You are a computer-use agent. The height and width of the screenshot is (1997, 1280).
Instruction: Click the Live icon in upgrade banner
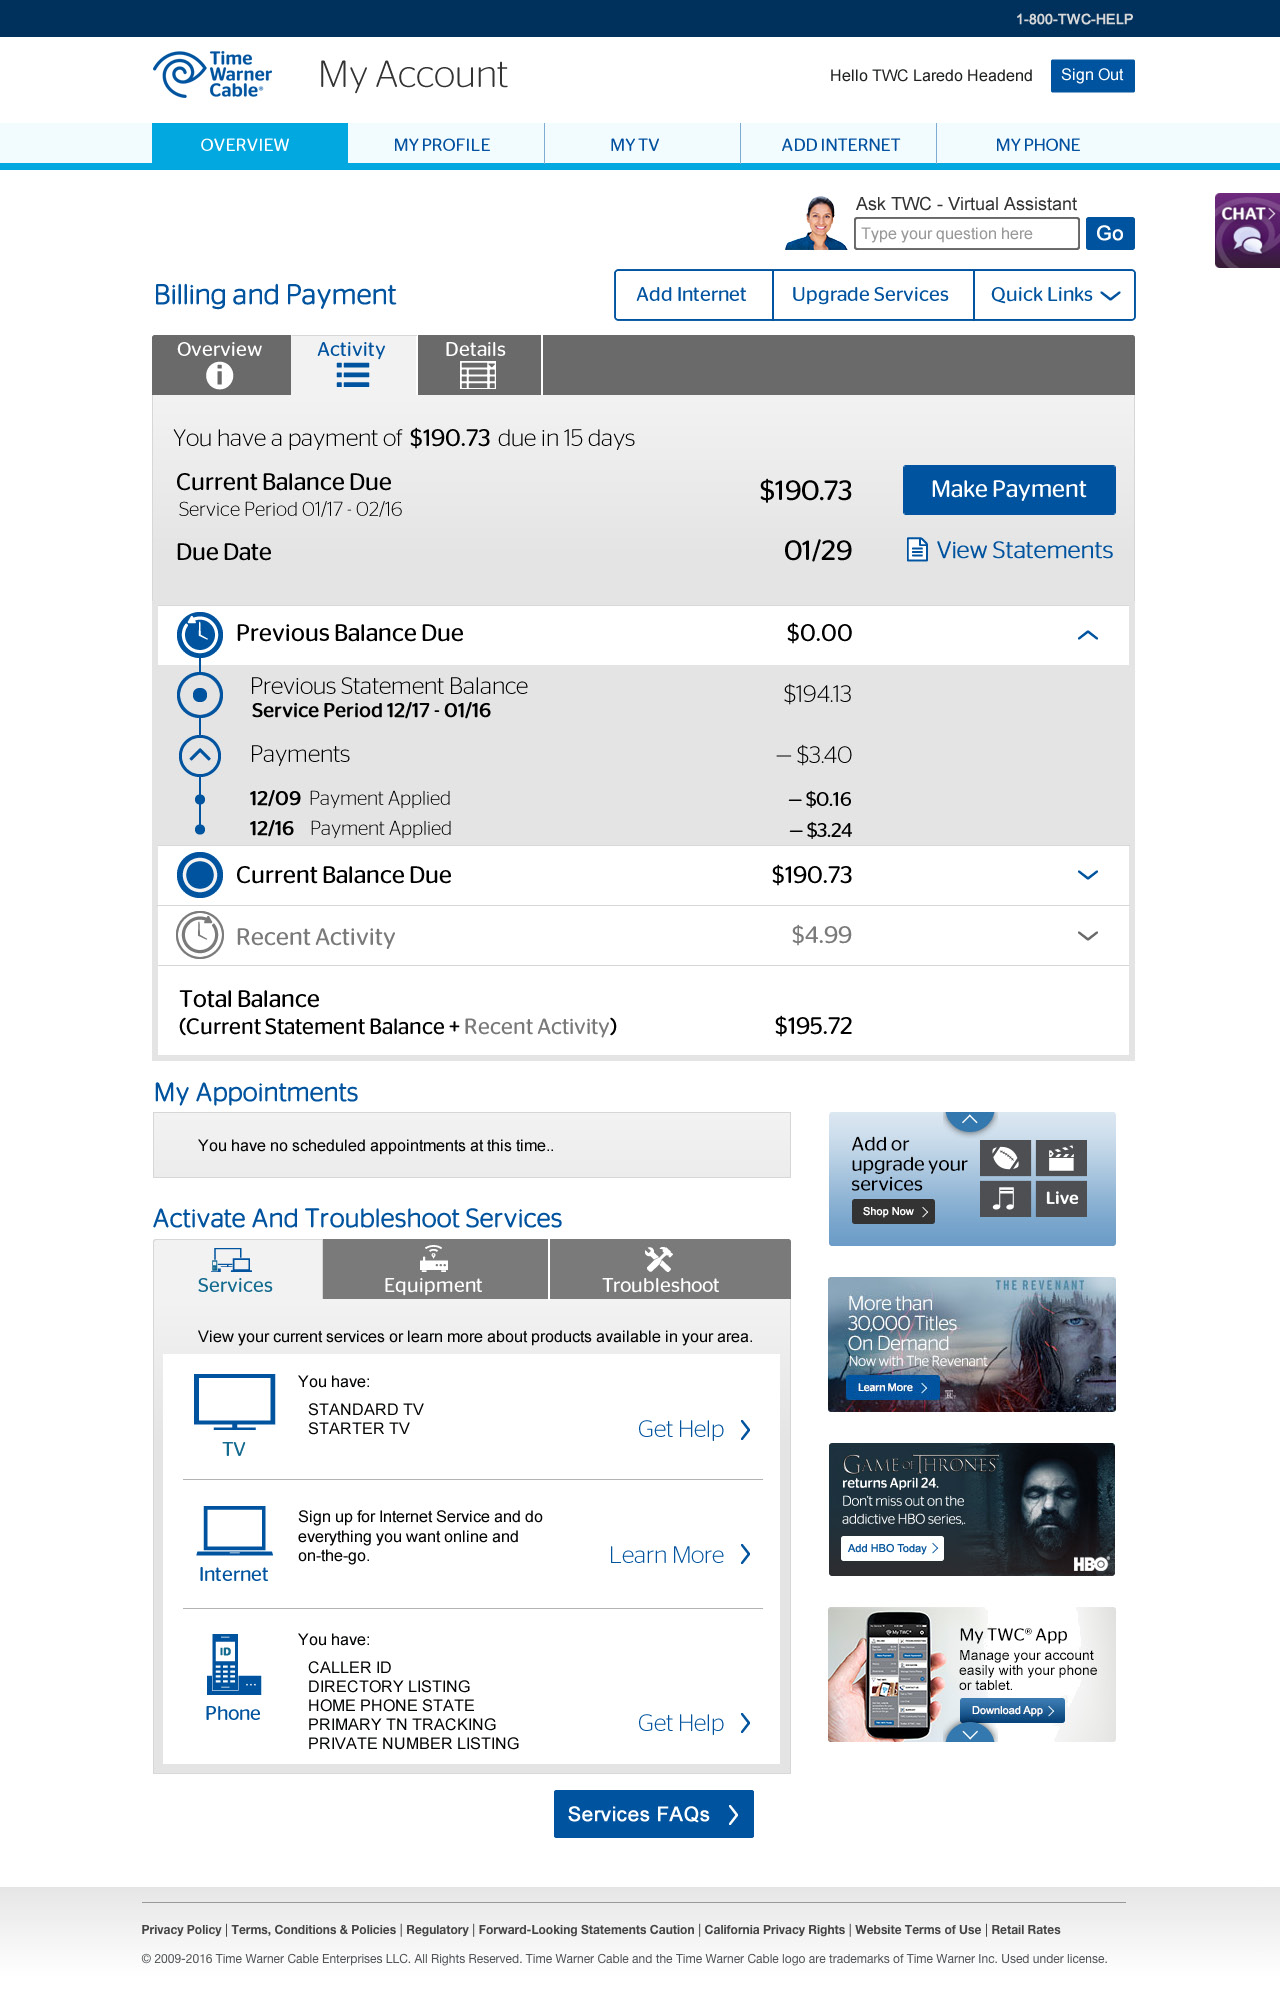[1061, 1198]
